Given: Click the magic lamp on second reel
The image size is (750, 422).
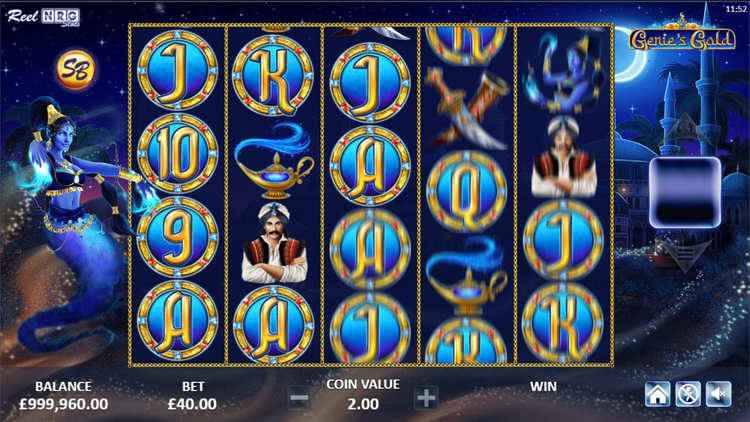Looking at the screenshot, I should (x=274, y=162).
